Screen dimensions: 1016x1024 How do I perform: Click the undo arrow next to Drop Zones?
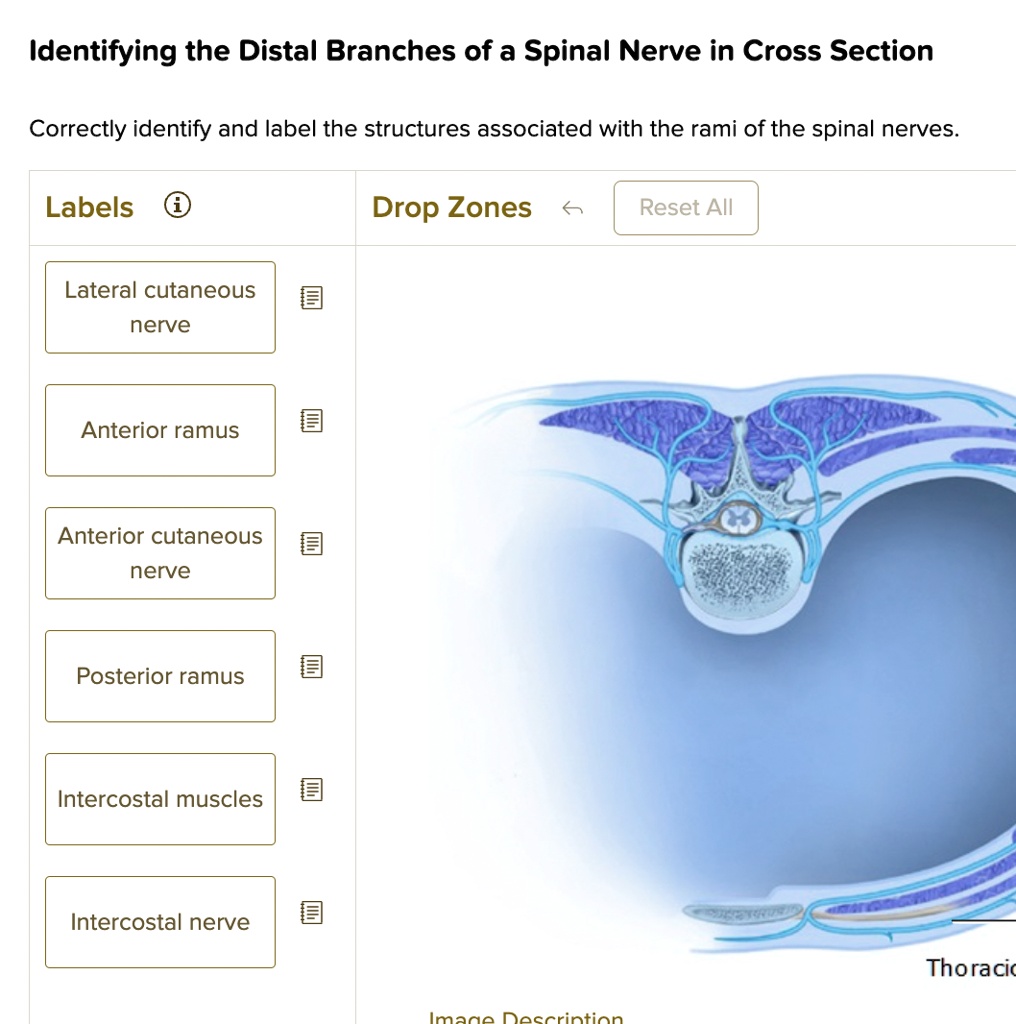(573, 207)
